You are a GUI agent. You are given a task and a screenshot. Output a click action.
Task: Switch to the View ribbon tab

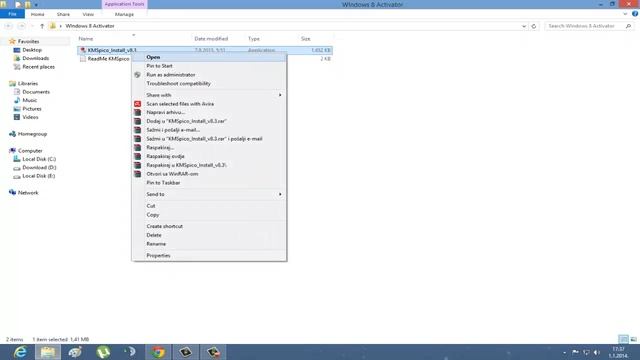(88, 14)
